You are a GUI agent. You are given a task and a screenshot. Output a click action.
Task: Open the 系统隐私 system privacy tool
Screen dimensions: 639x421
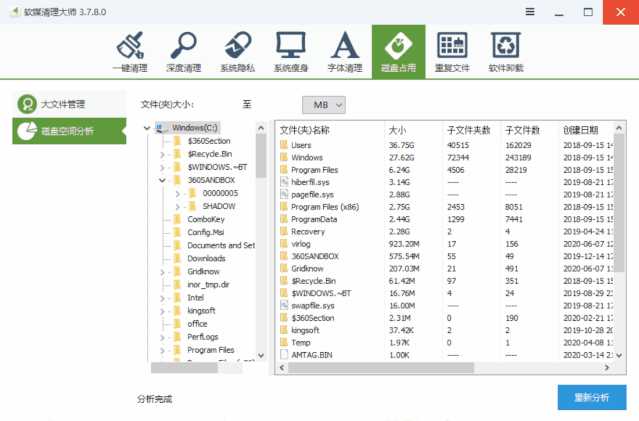pos(238,52)
